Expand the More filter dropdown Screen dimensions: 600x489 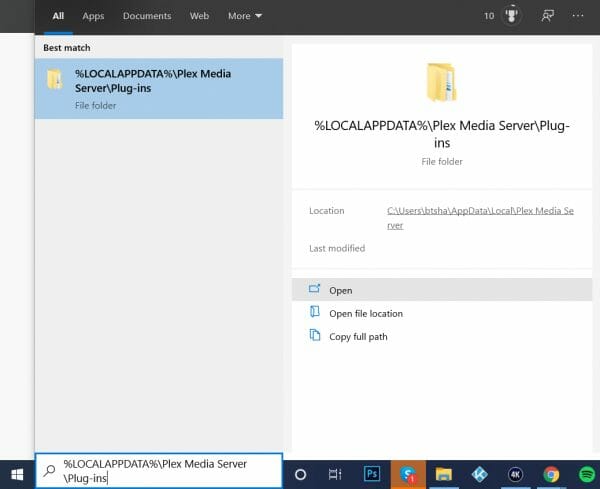tap(245, 16)
